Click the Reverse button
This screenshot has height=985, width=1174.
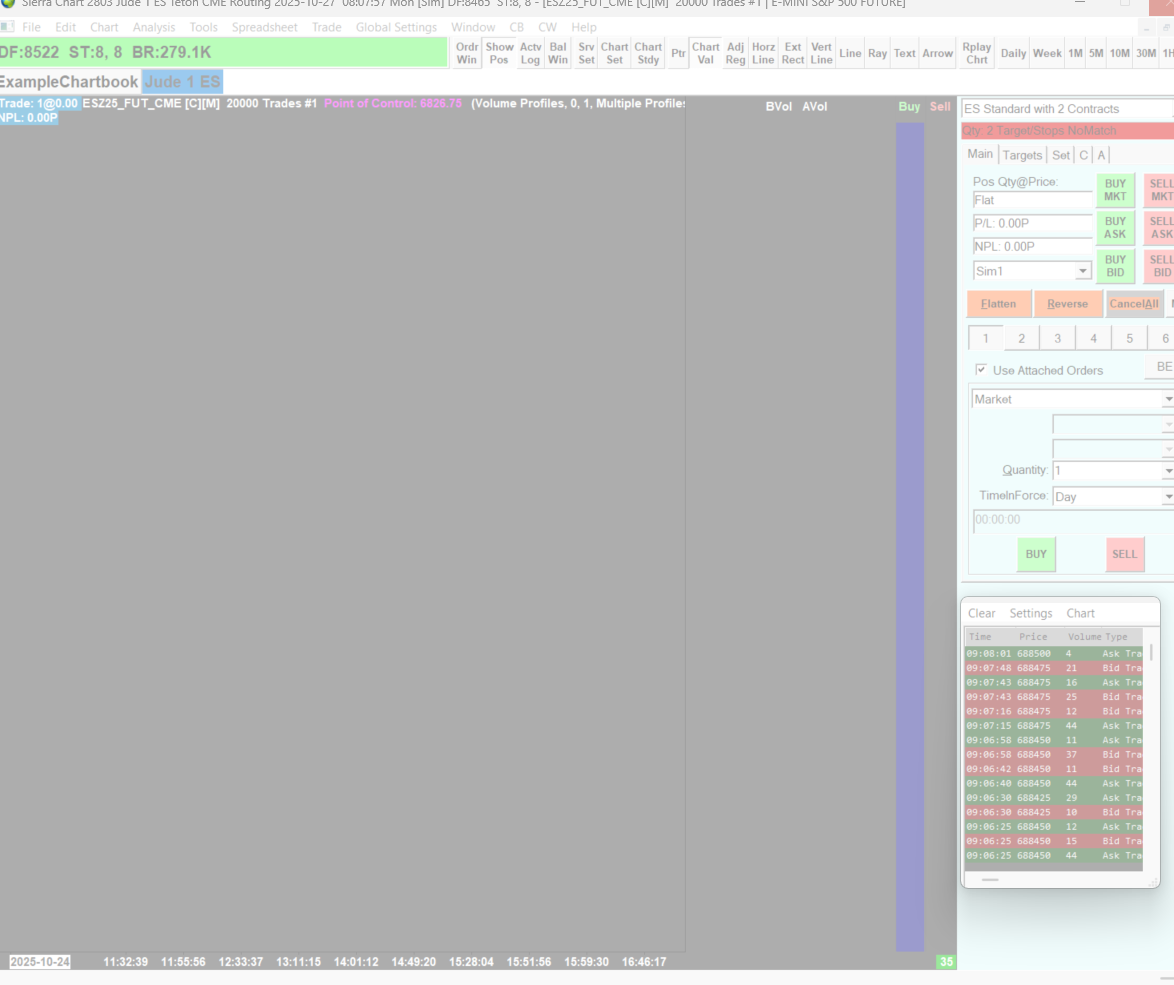1067,304
